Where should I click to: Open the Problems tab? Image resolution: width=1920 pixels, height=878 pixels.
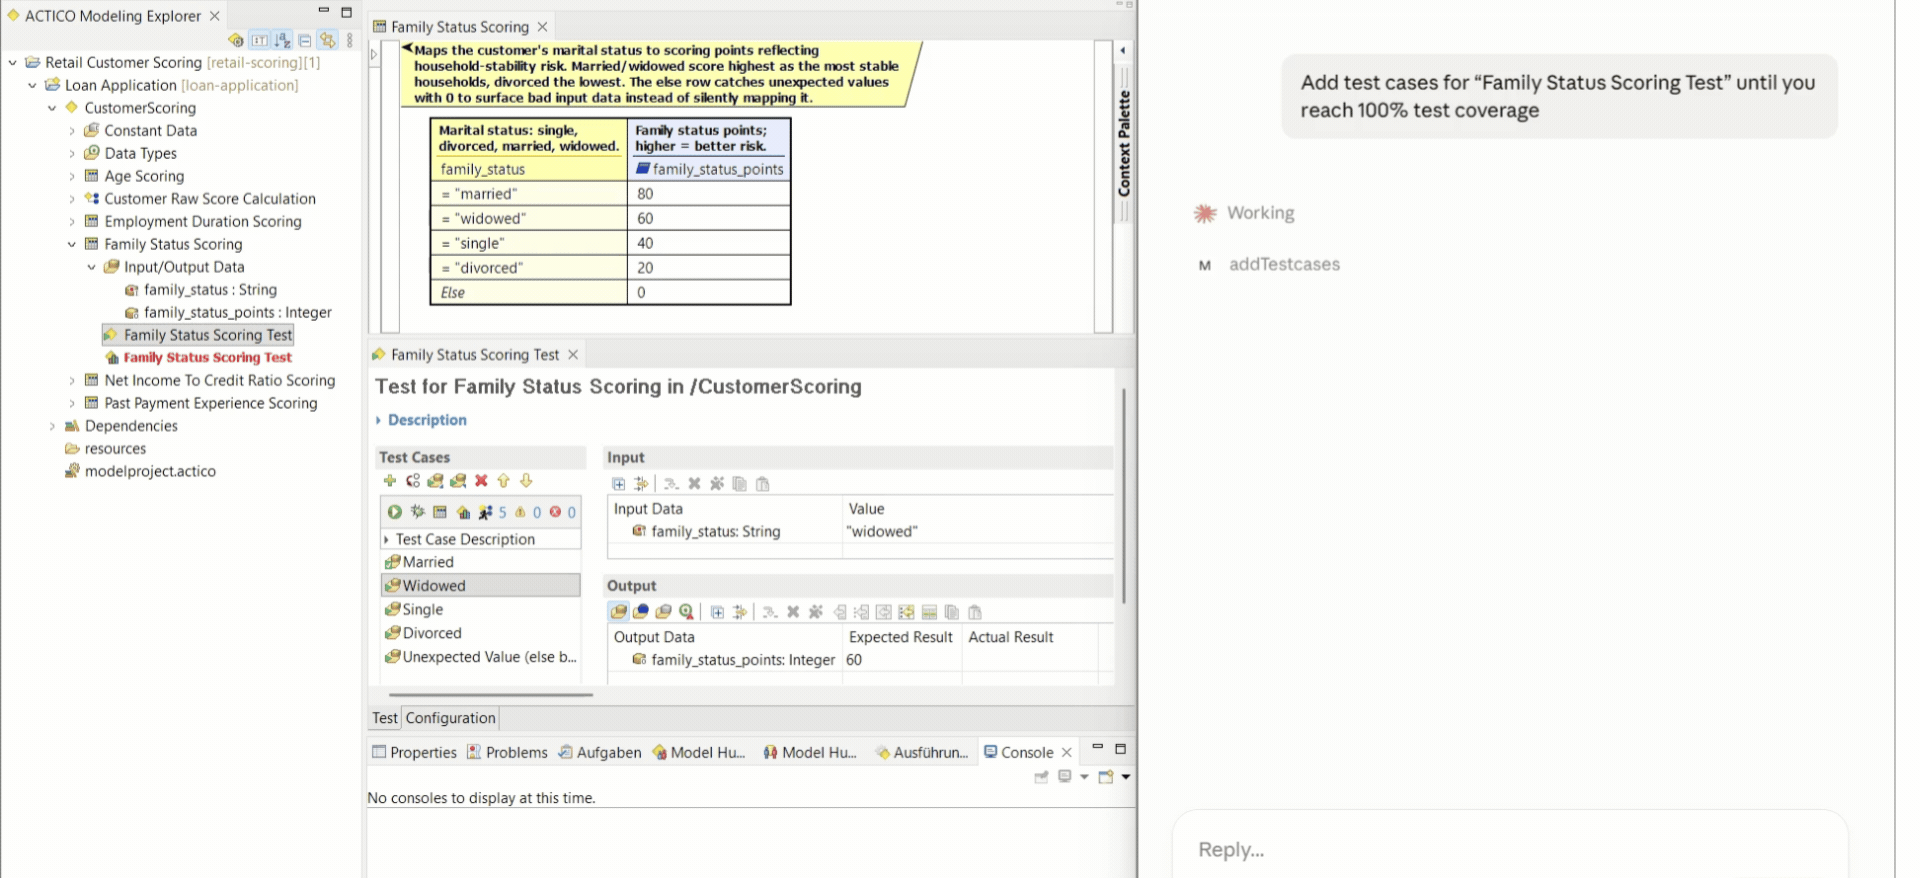(507, 752)
